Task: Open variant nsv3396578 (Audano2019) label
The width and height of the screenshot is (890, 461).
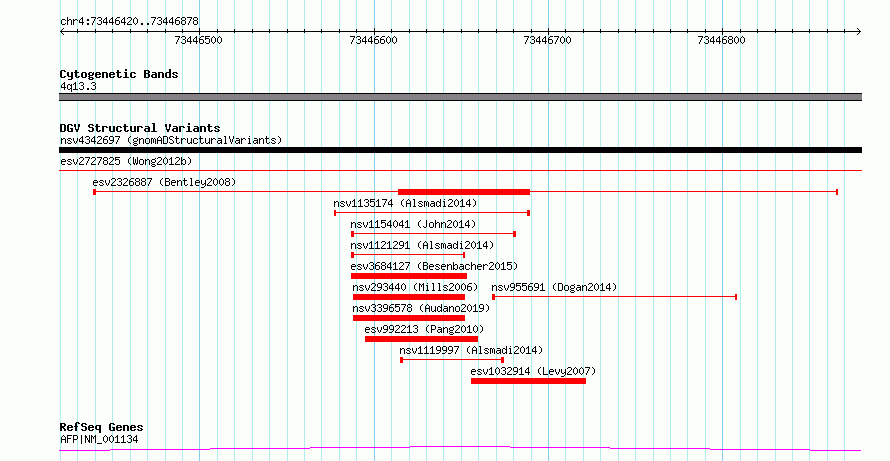Action: coord(421,308)
